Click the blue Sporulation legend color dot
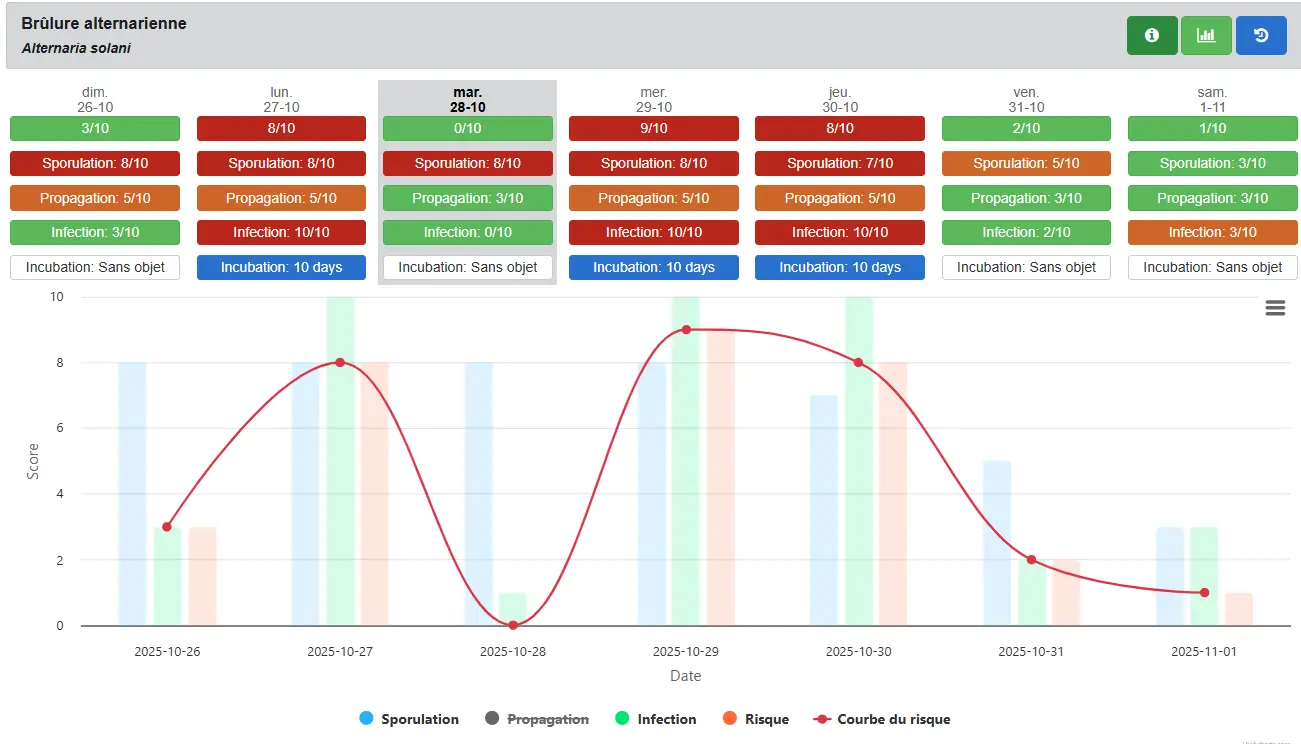 point(366,719)
